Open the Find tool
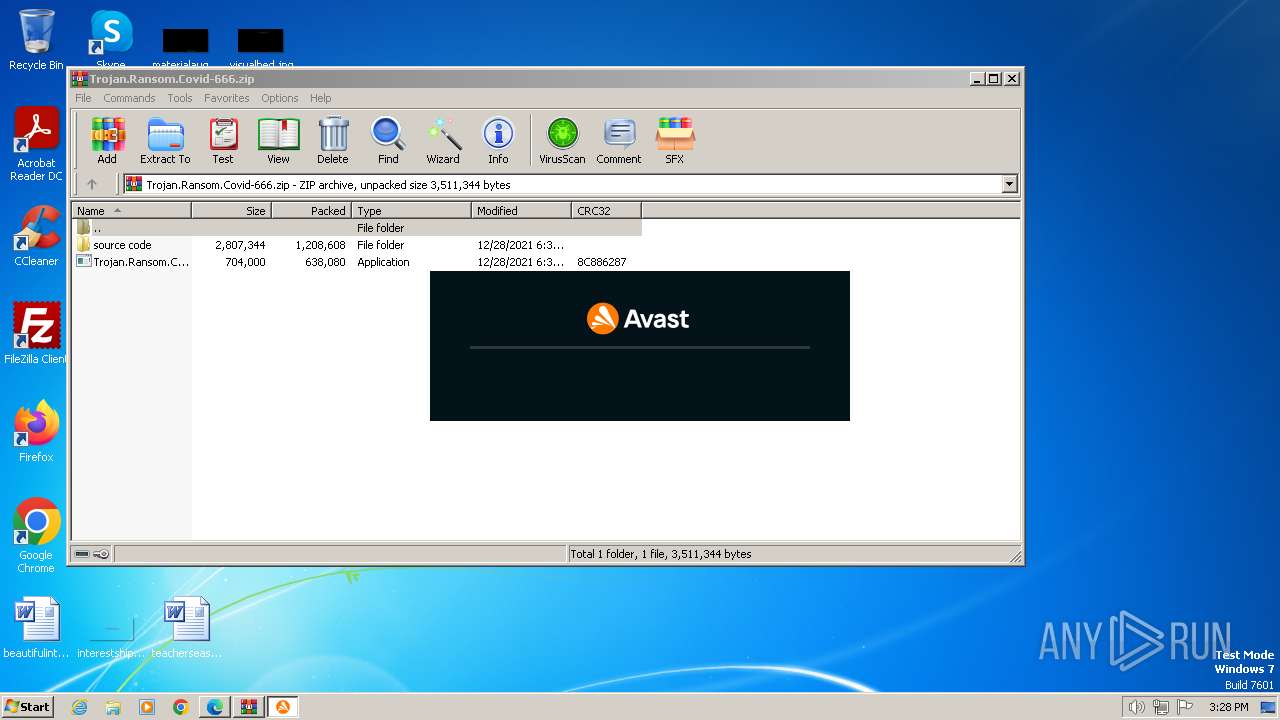 (x=388, y=140)
